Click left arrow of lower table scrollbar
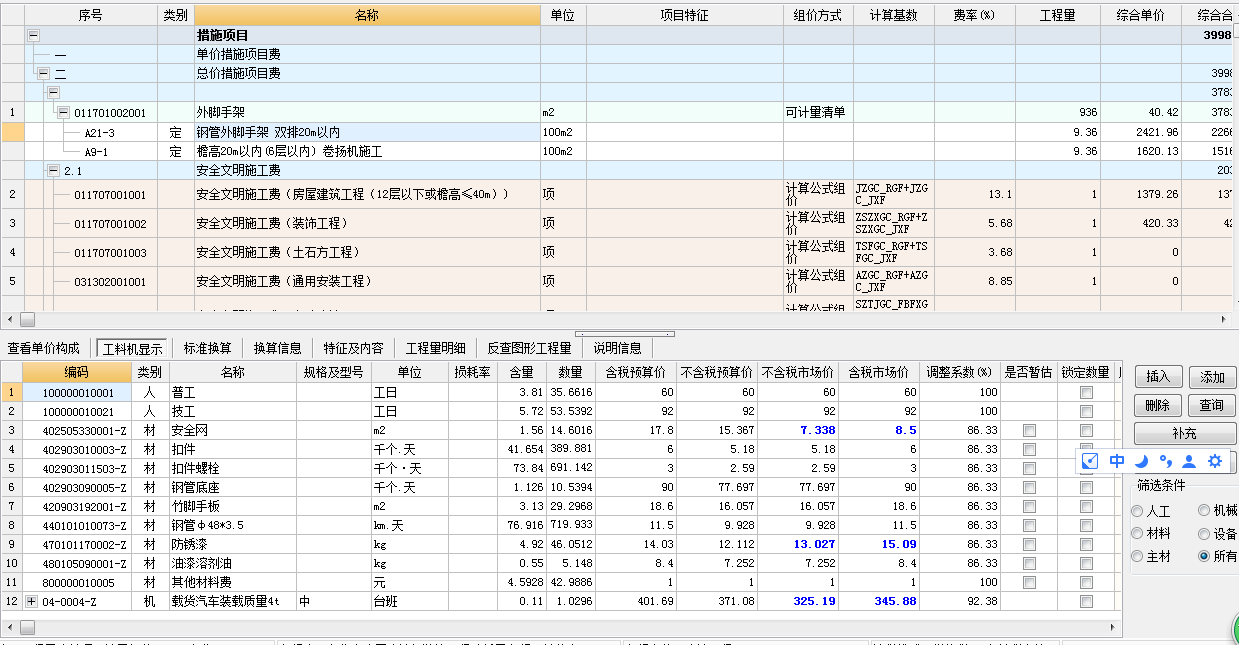 [x=8, y=627]
